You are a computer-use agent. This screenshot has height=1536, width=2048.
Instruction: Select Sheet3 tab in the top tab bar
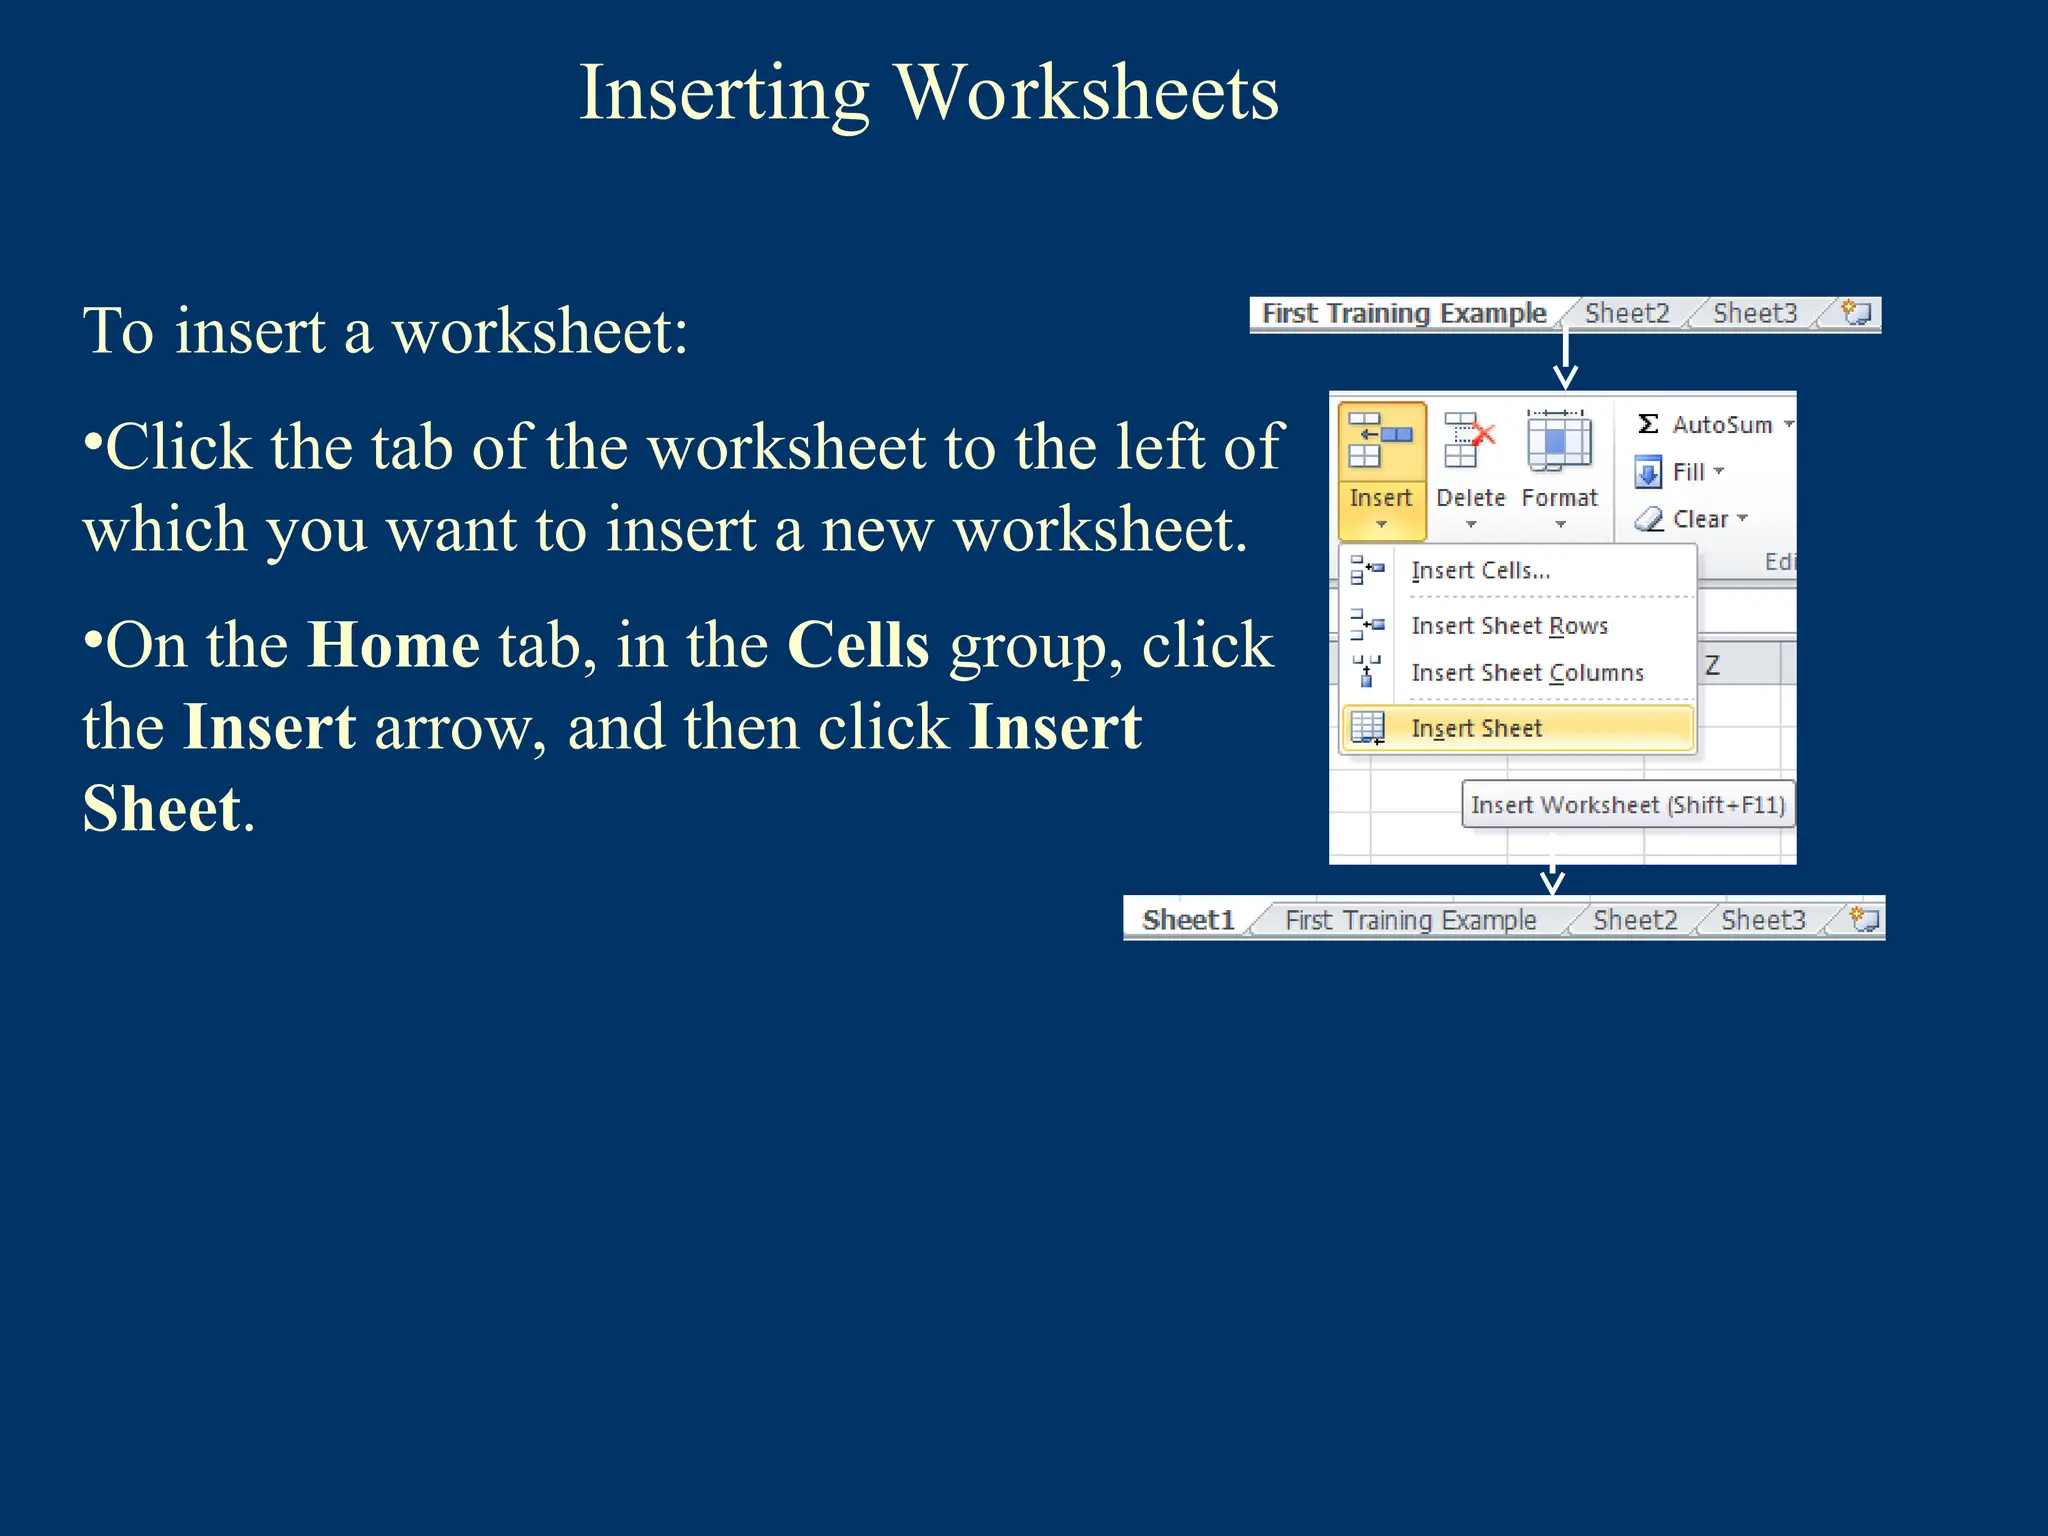tap(1755, 313)
